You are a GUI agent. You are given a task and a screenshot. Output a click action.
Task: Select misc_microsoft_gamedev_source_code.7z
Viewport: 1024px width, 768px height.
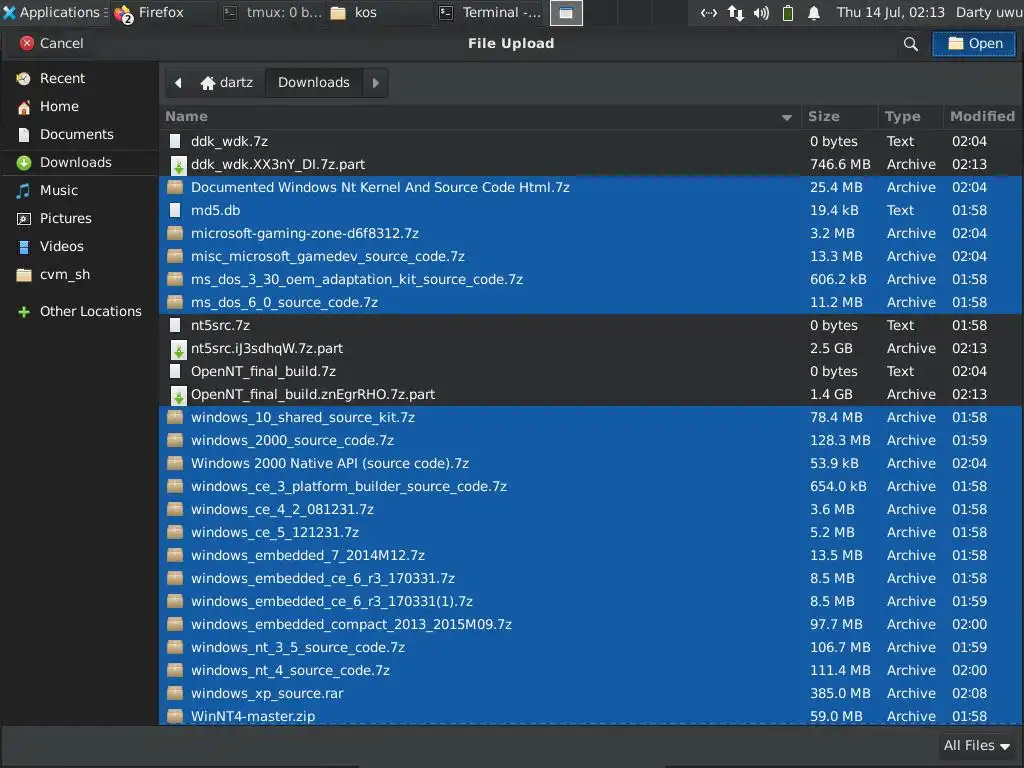[x=591, y=257]
